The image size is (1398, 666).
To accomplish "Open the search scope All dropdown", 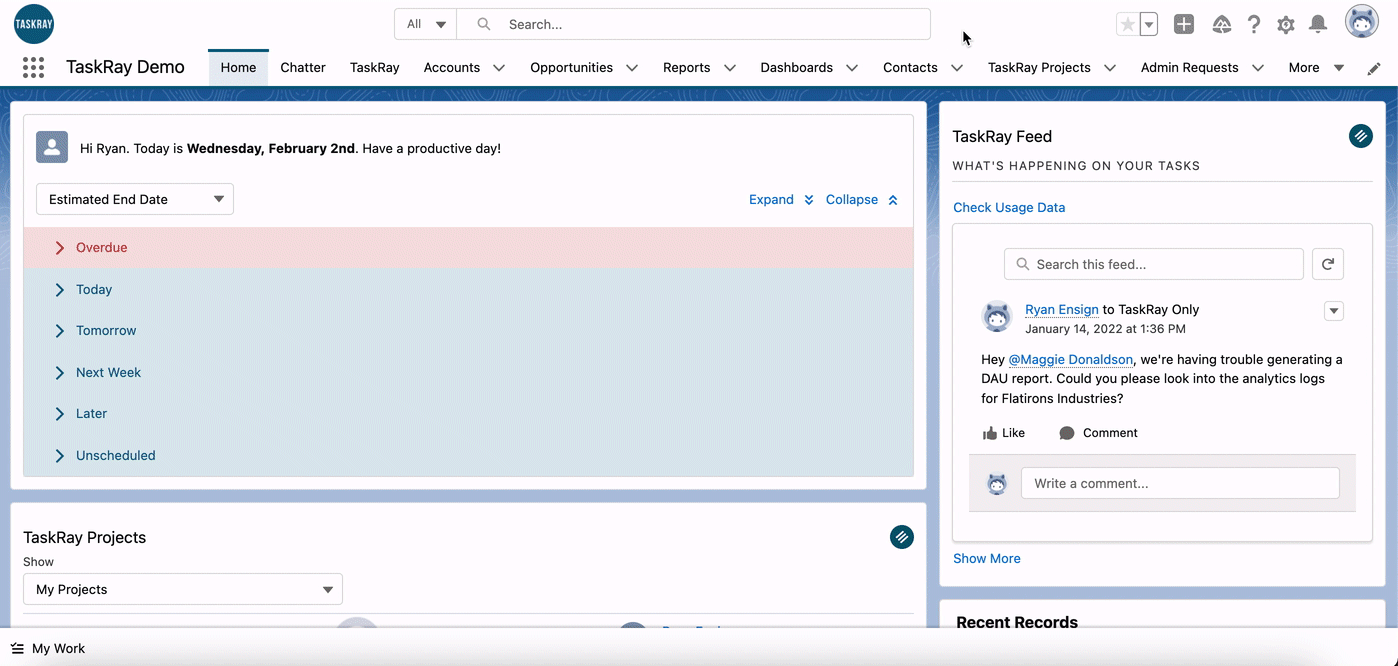I will [426, 24].
